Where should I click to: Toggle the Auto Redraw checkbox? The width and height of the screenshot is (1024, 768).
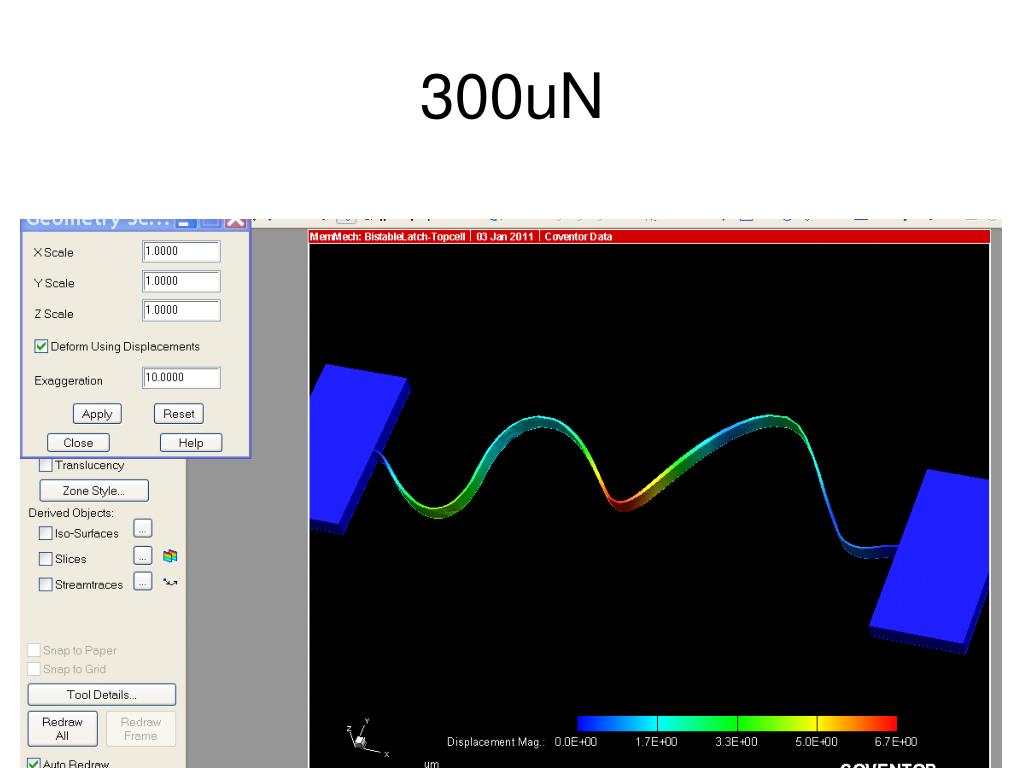[x=34, y=763]
